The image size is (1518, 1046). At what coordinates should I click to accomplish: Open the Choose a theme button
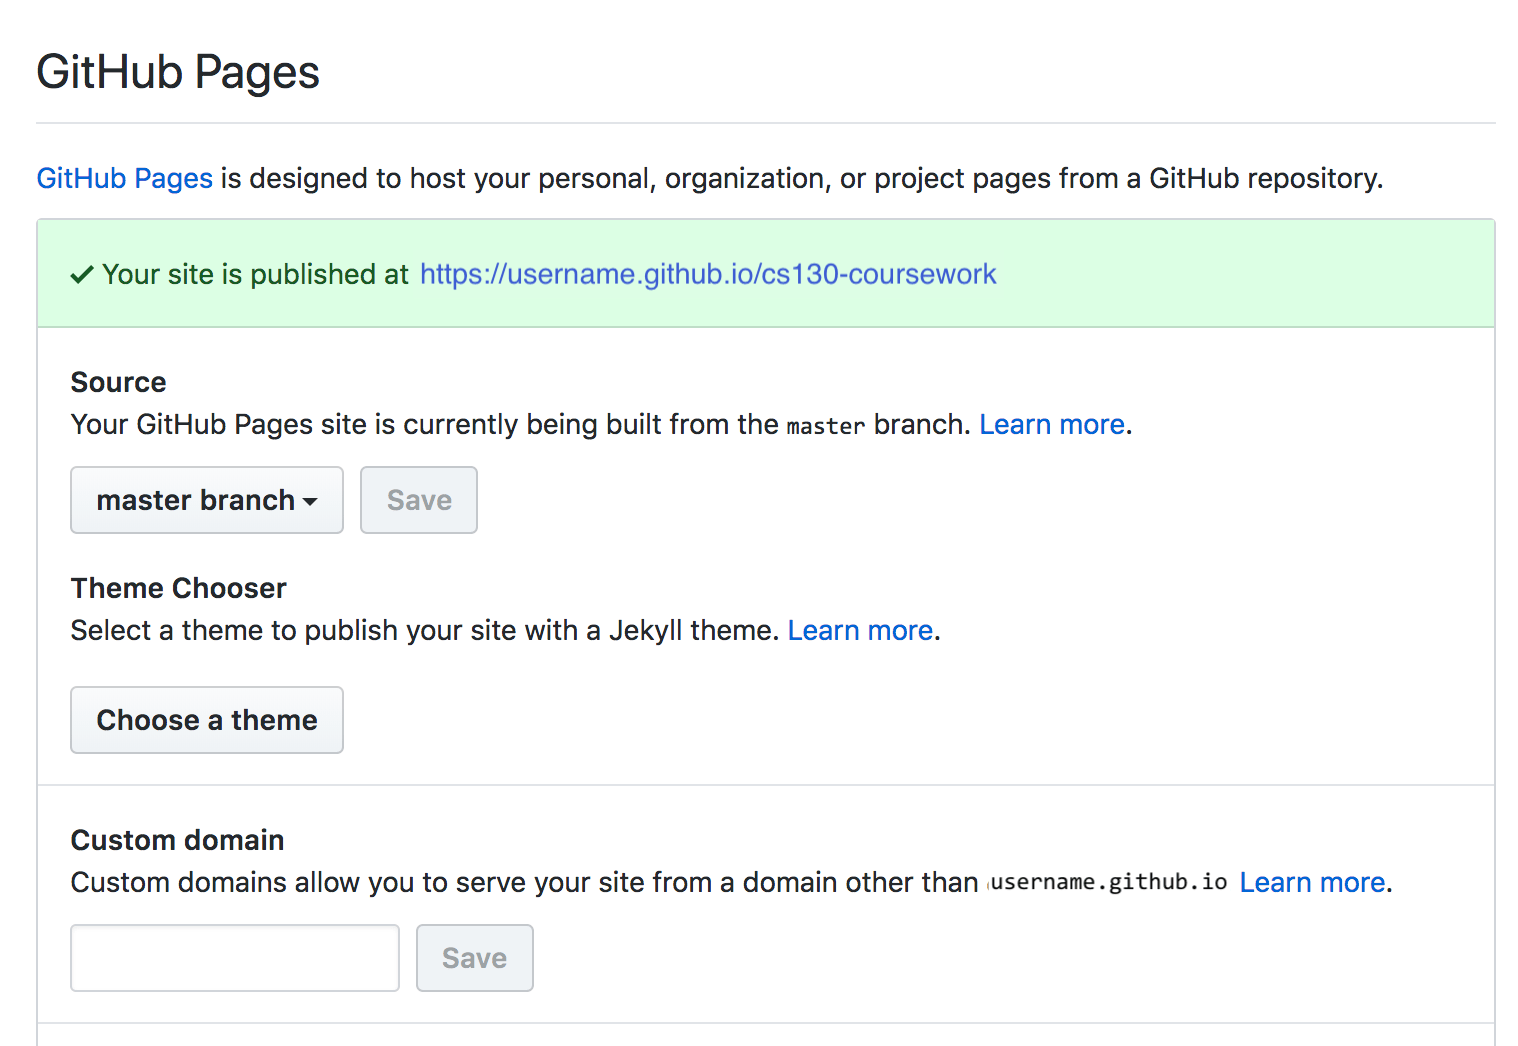(207, 720)
